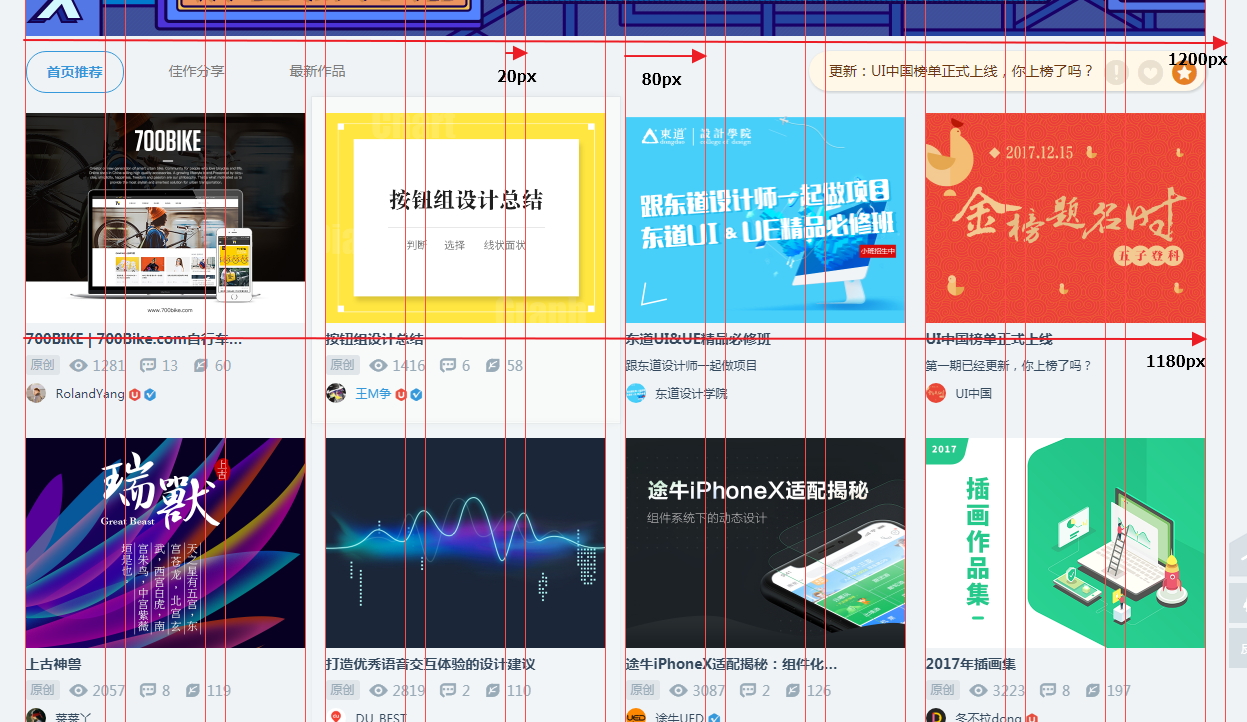Click the blue verified badge beside 王M争
1247x722 pixels.
point(416,394)
